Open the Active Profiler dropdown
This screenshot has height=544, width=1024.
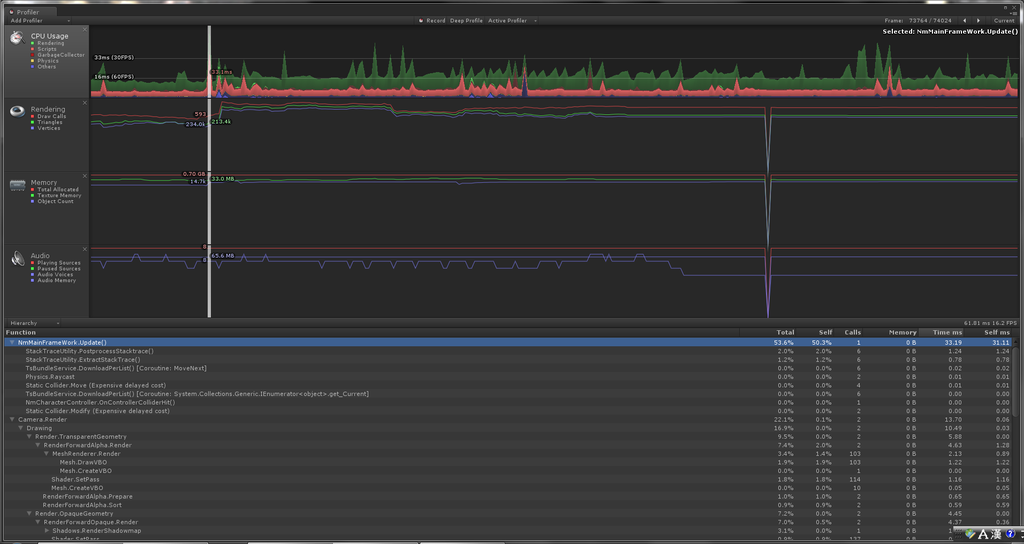point(513,20)
